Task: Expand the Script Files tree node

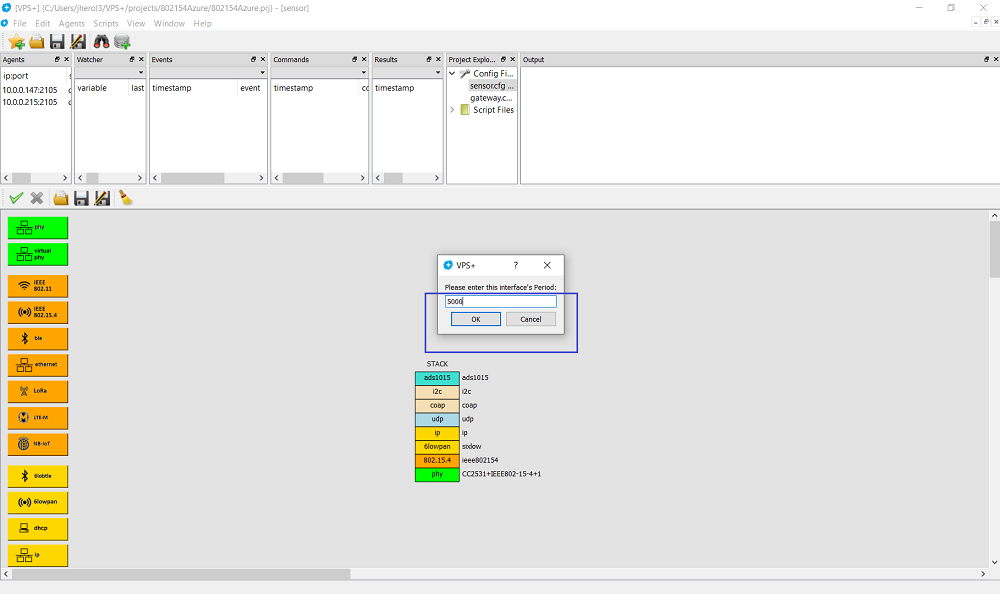Action: pos(452,110)
